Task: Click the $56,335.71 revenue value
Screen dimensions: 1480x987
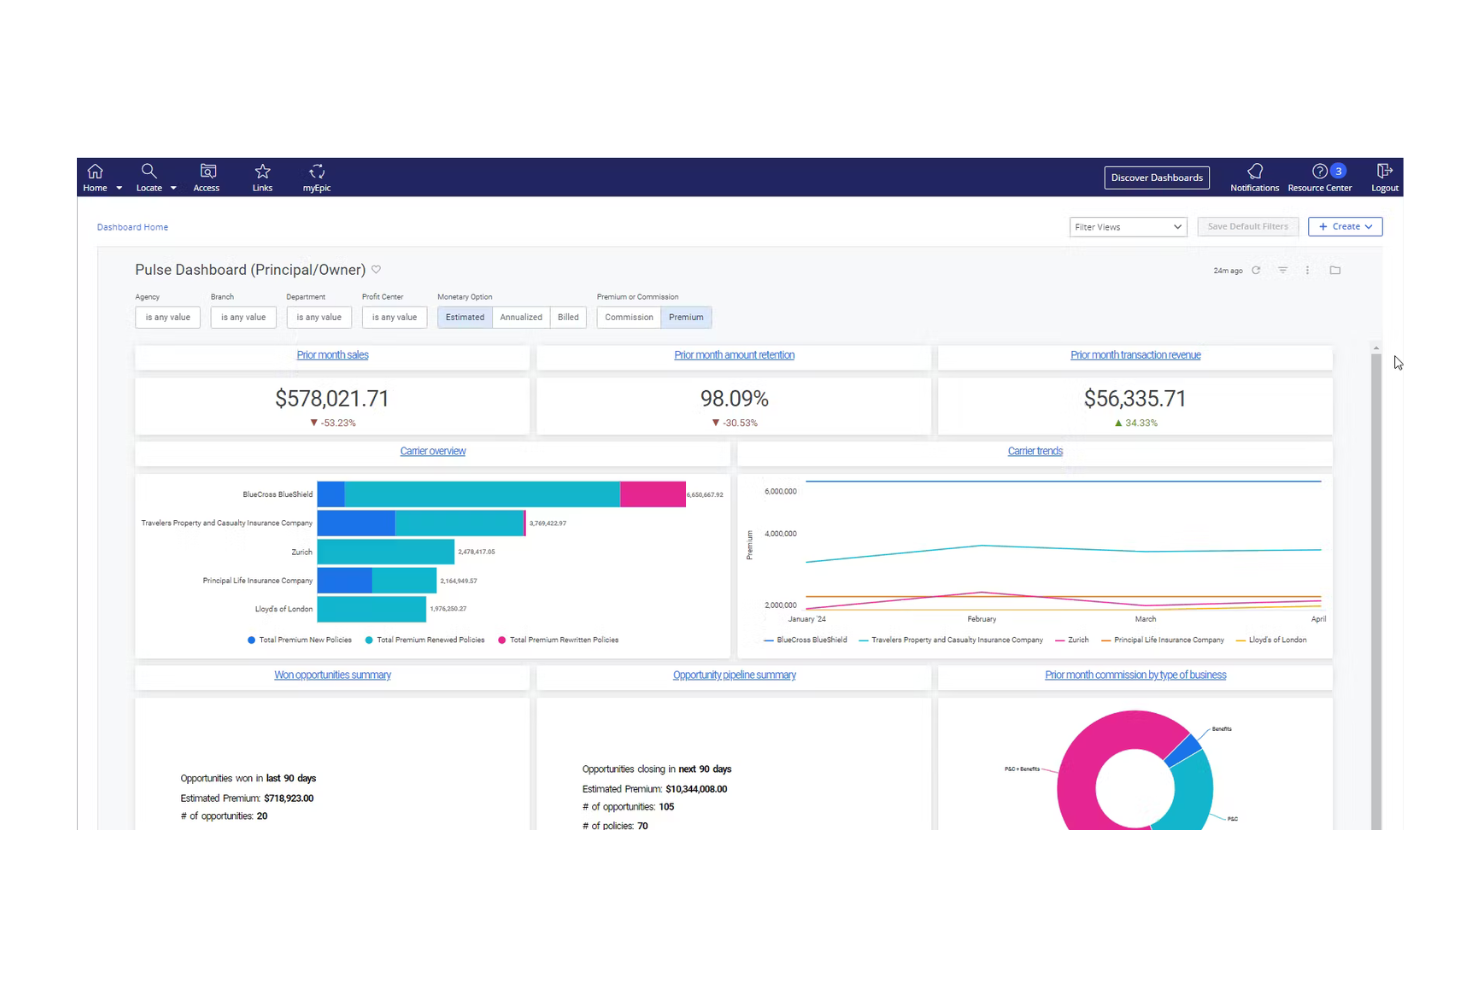Action: pyautogui.click(x=1135, y=399)
